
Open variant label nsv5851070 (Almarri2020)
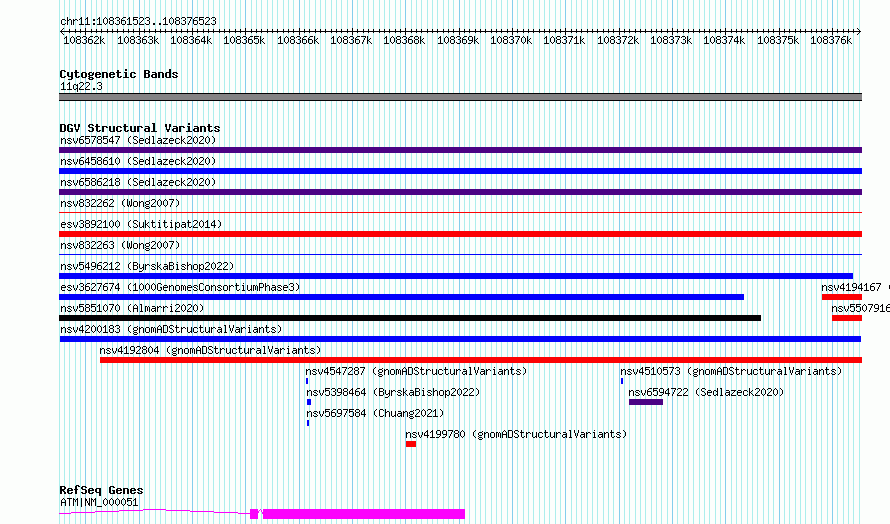click(132, 308)
